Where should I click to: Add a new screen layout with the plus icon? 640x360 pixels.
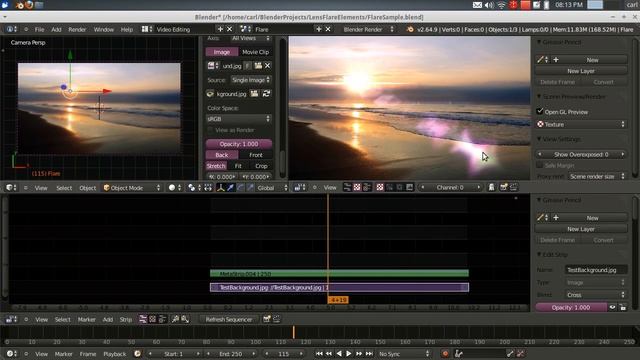[220, 29]
